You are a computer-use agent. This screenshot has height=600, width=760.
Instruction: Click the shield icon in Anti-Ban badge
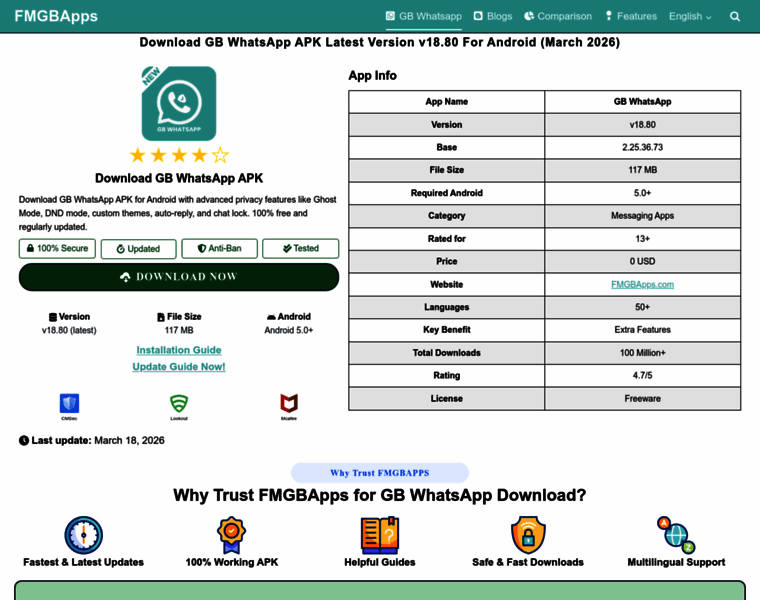202,248
